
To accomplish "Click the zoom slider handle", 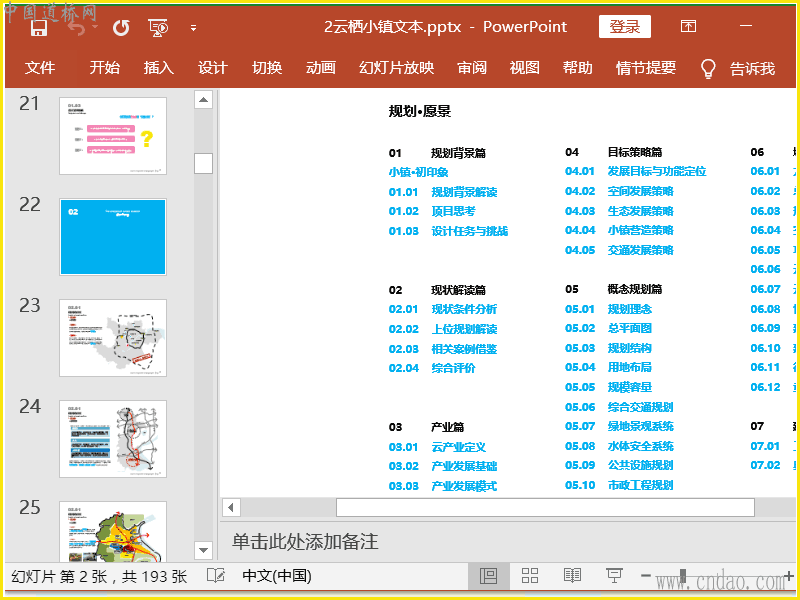I will [683, 576].
